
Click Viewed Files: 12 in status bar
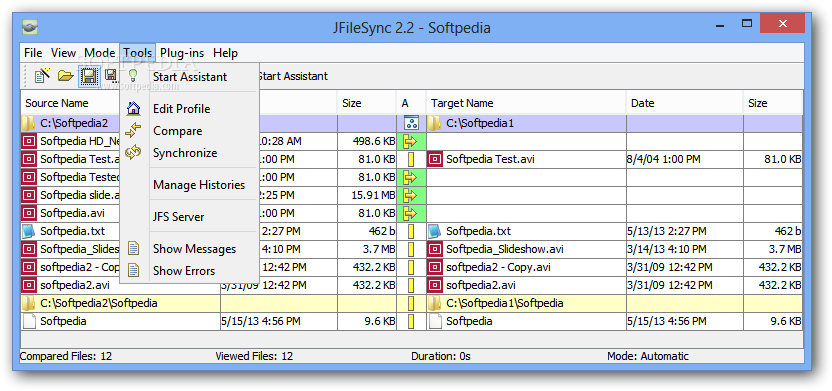tap(254, 356)
